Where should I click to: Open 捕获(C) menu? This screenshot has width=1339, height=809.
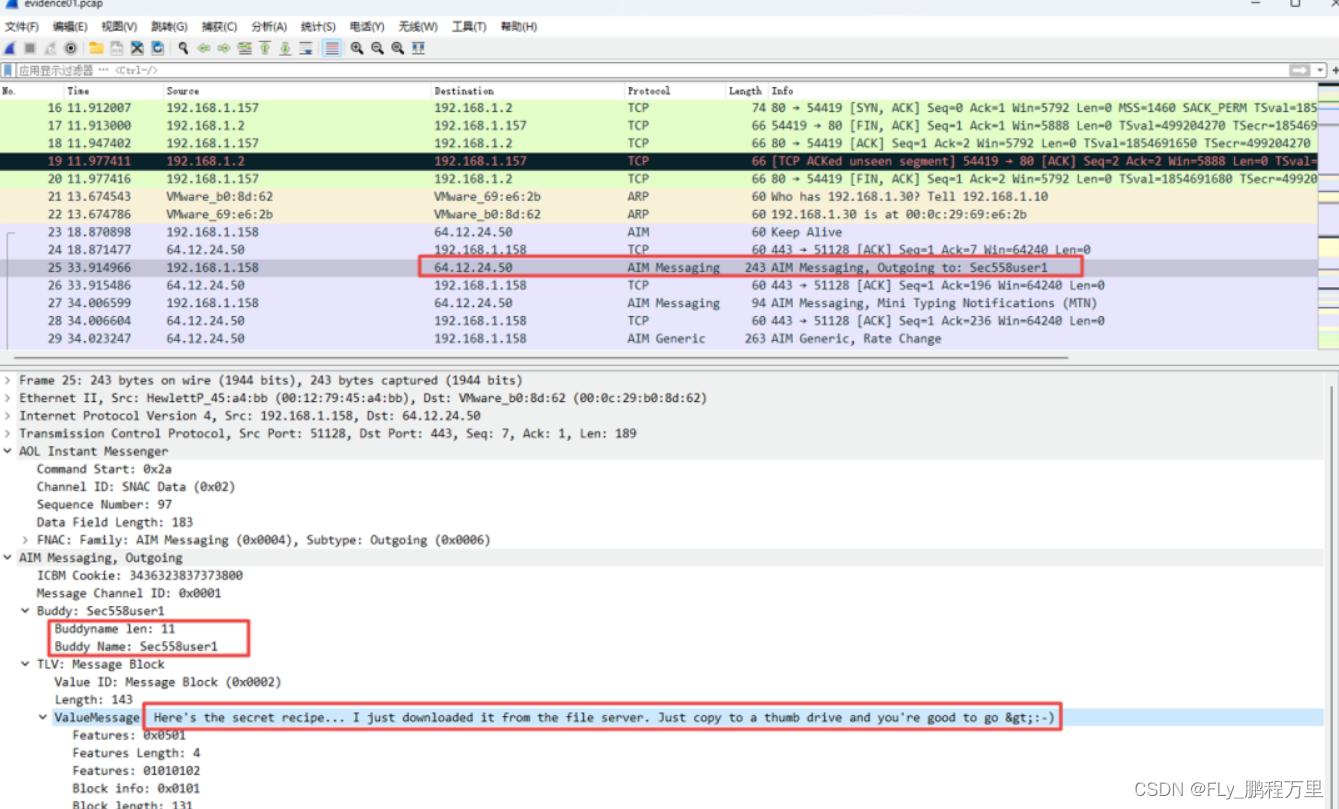click(x=219, y=26)
